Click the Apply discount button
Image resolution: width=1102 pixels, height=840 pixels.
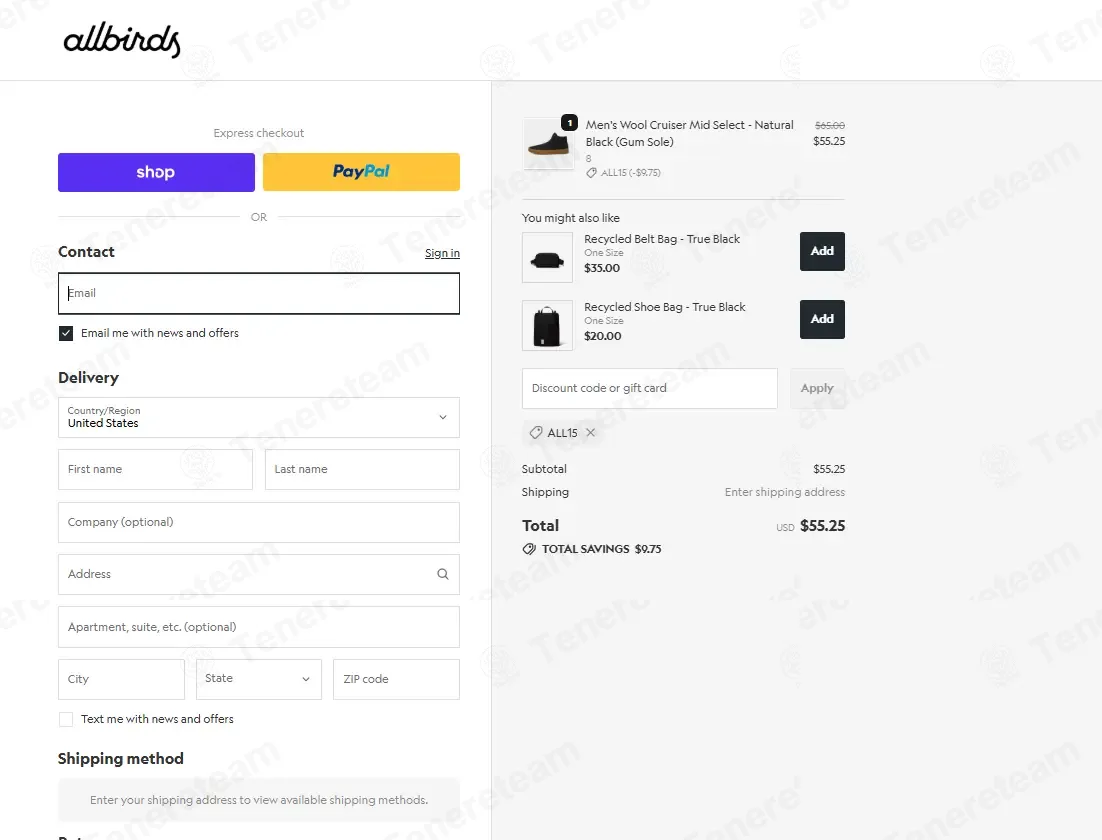pos(817,389)
